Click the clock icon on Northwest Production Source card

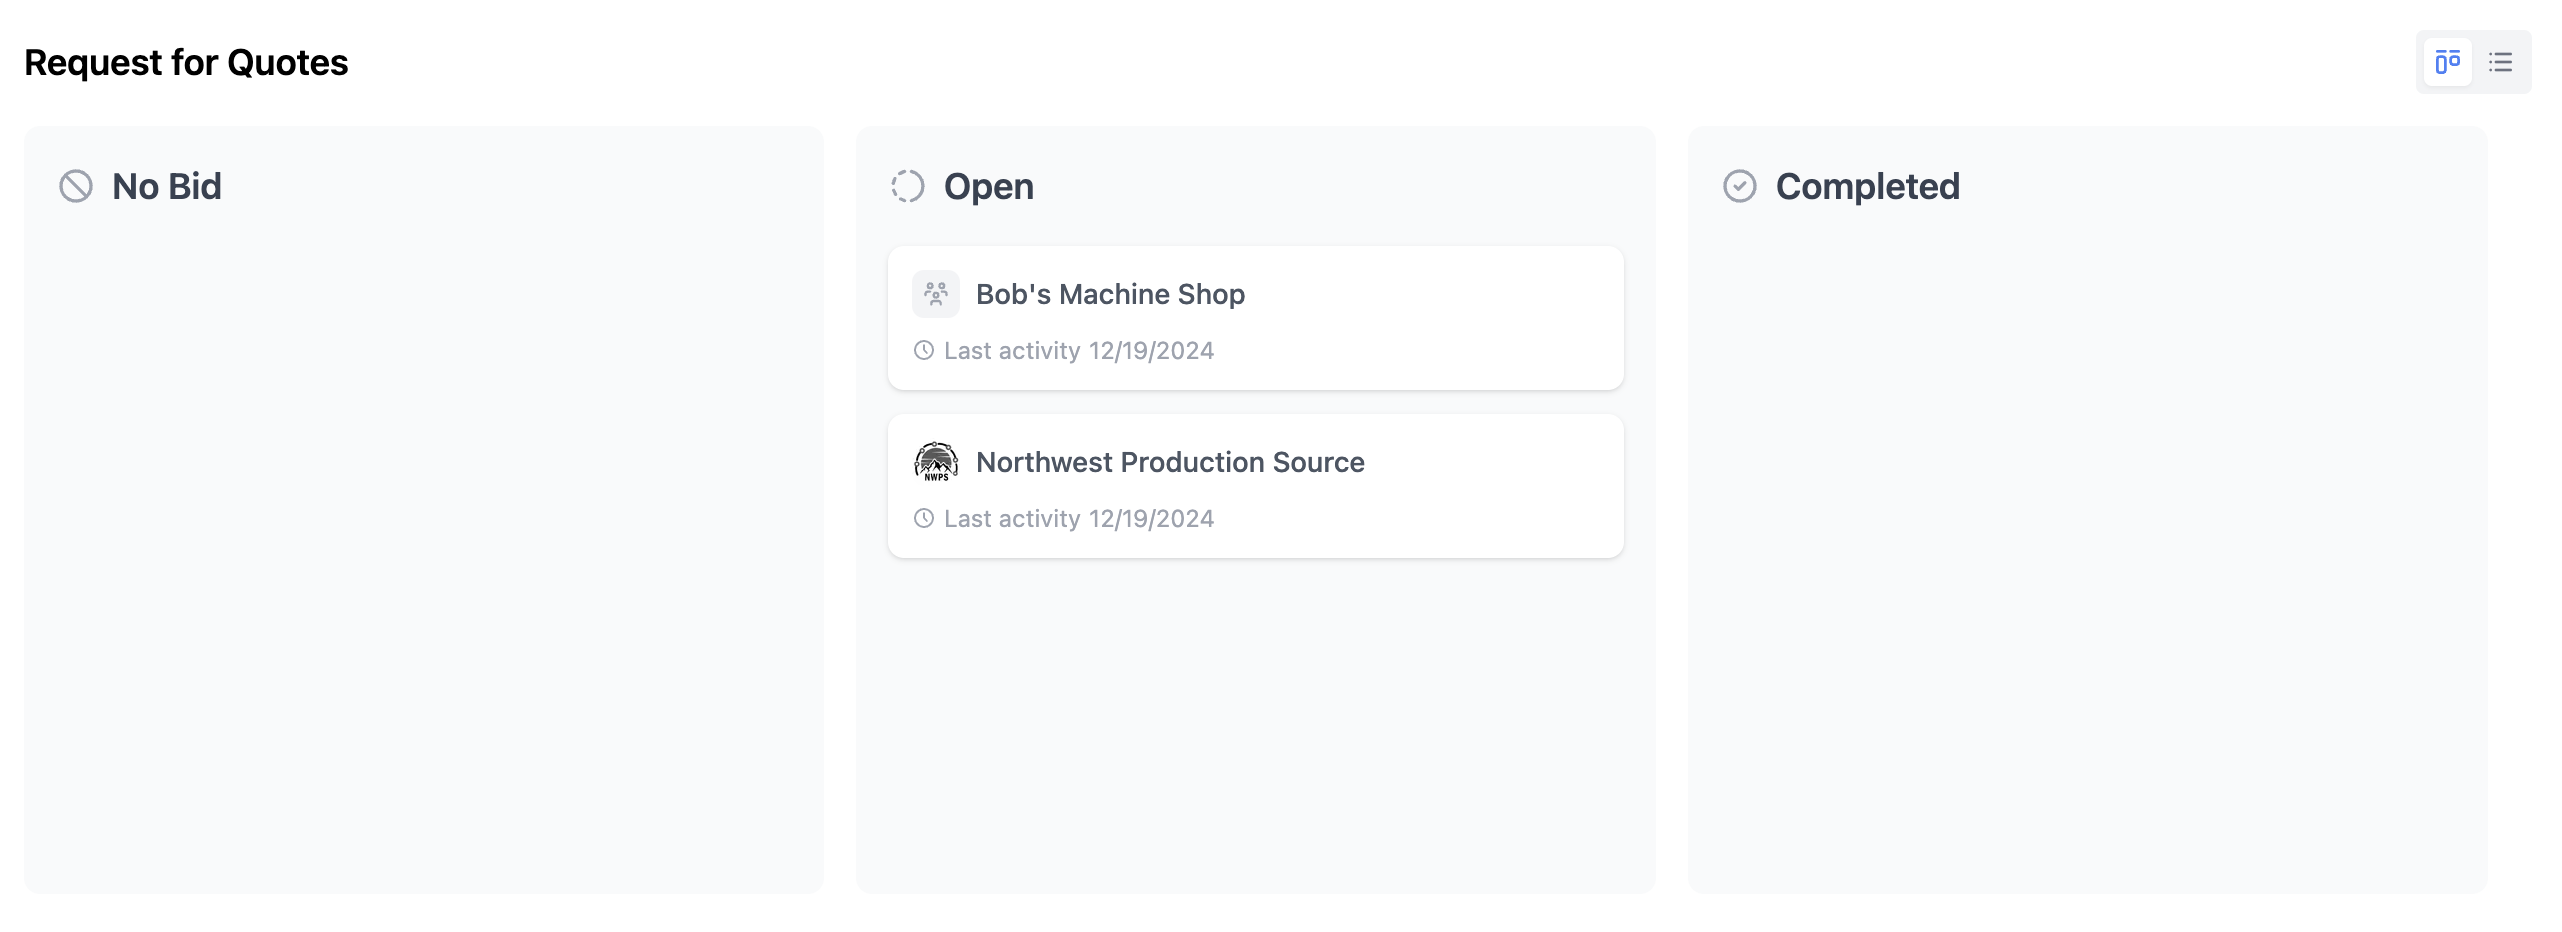[924, 519]
